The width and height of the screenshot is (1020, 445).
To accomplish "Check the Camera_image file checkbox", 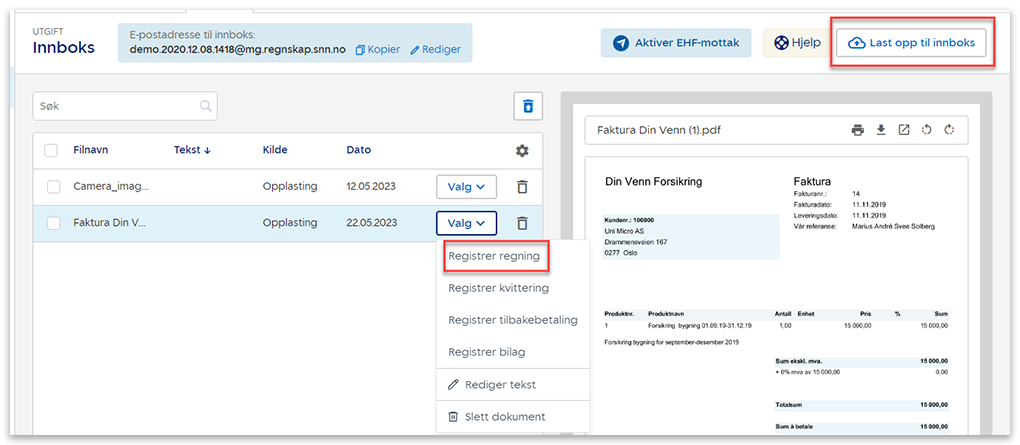I will (x=54, y=187).
